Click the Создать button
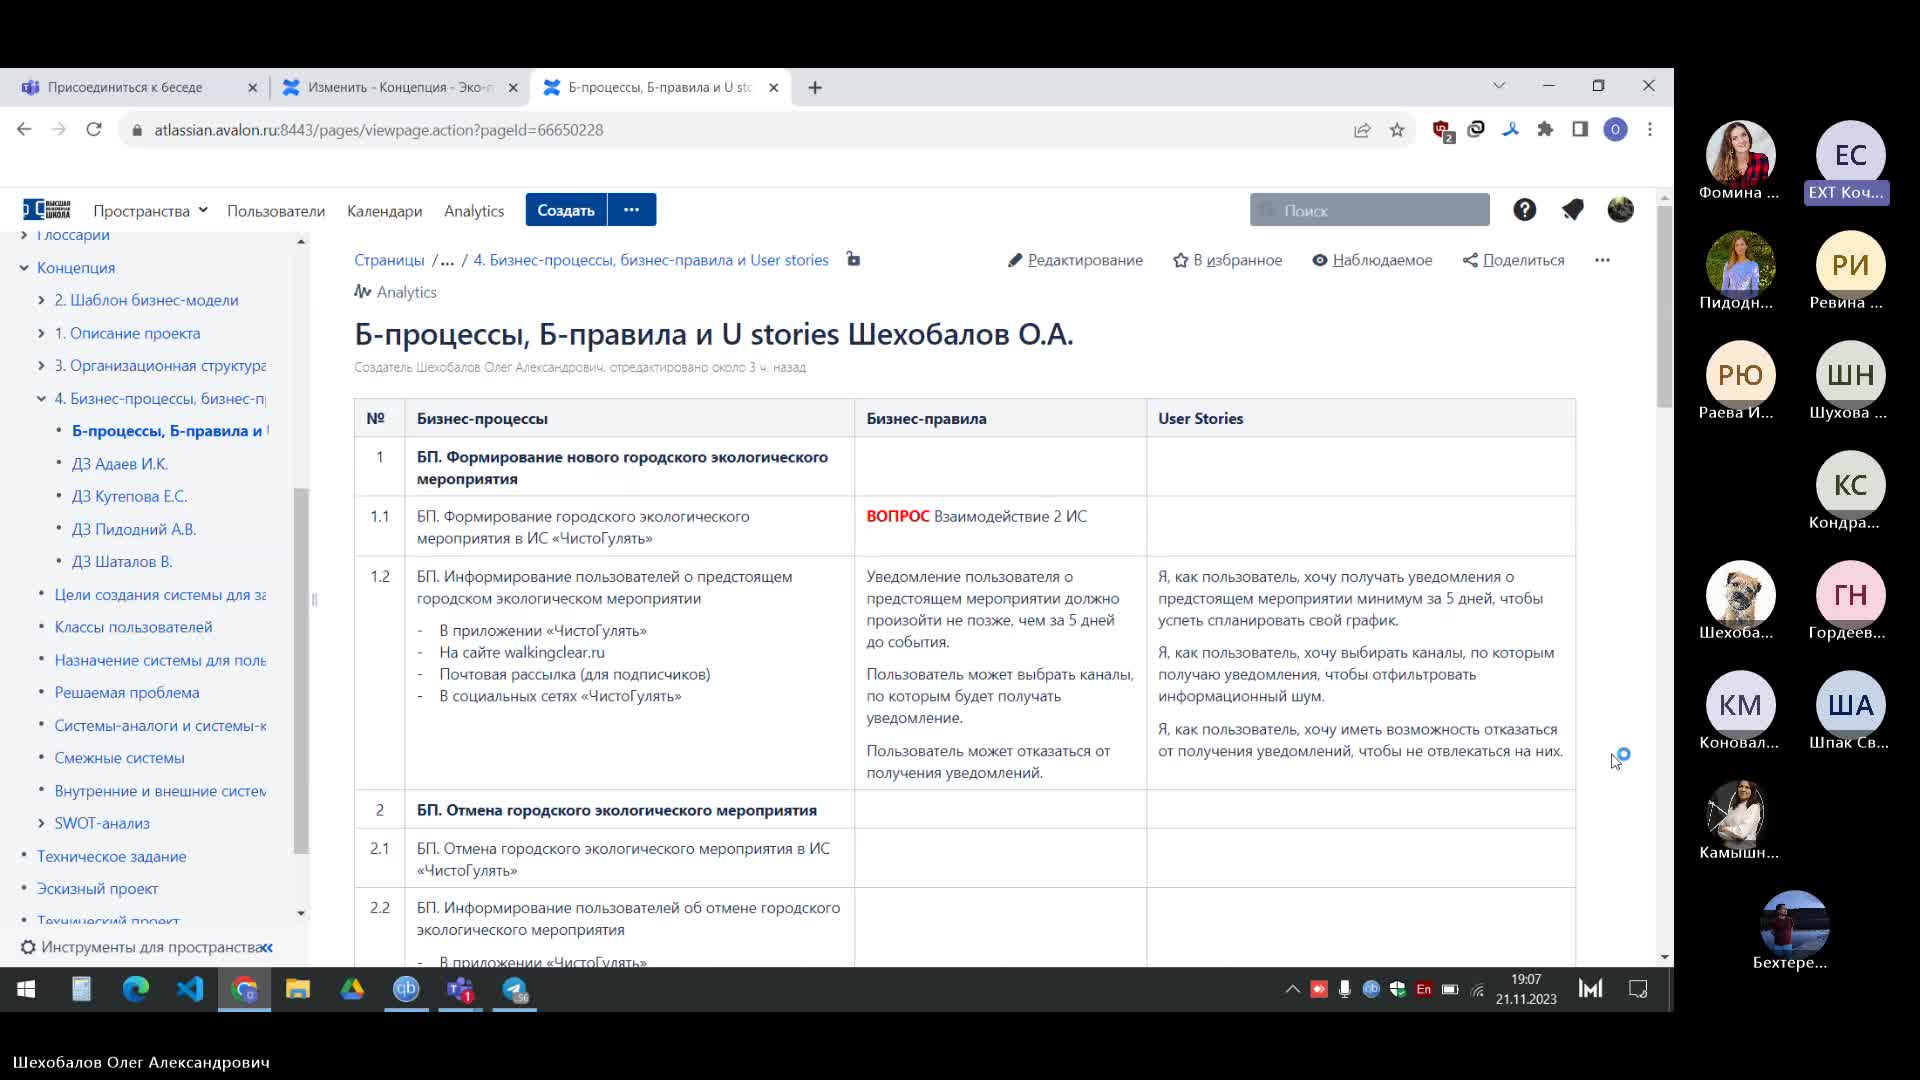The width and height of the screenshot is (1920, 1080). click(566, 210)
